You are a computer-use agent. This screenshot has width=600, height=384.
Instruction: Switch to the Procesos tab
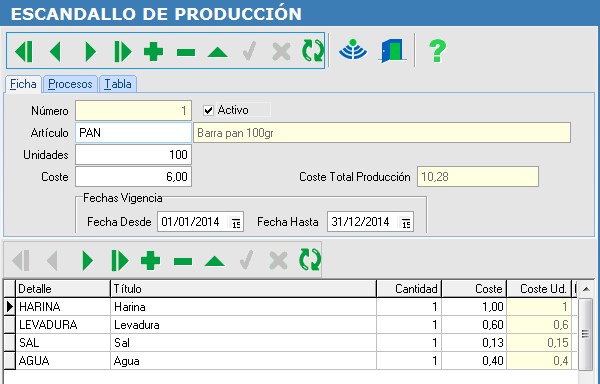click(x=70, y=84)
